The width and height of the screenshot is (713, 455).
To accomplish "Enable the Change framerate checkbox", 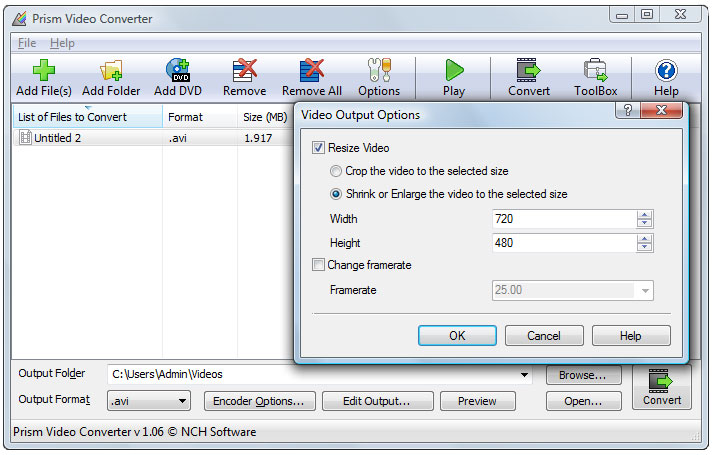I will (x=318, y=265).
